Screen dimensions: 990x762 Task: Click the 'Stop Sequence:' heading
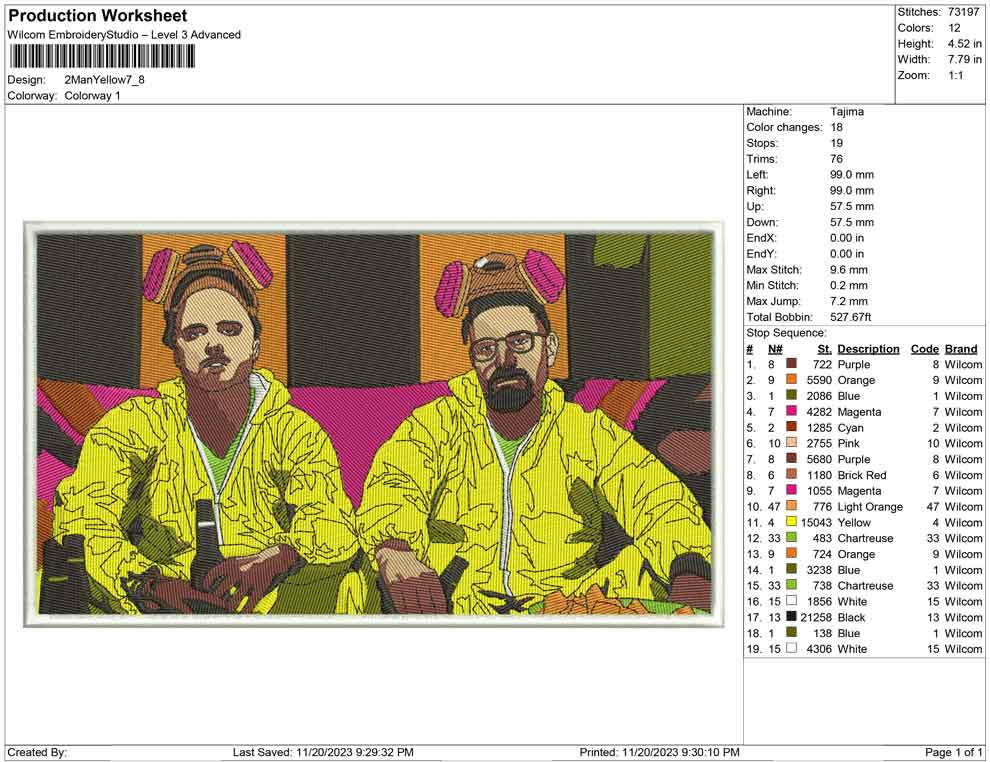pyautogui.click(x=786, y=333)
